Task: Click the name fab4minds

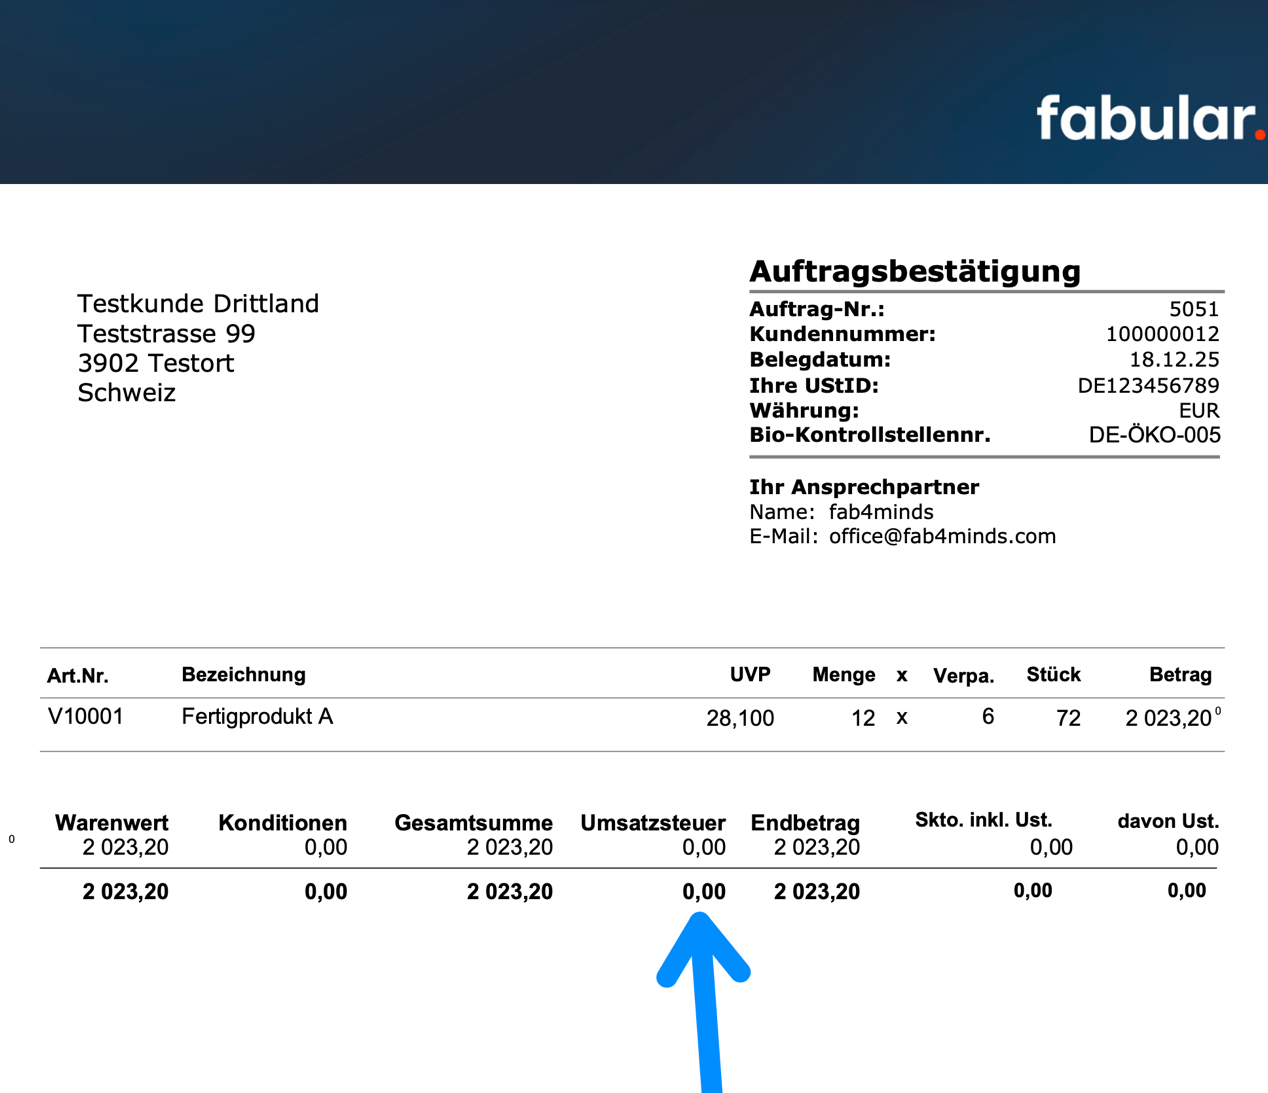Action: click(881, 511)
